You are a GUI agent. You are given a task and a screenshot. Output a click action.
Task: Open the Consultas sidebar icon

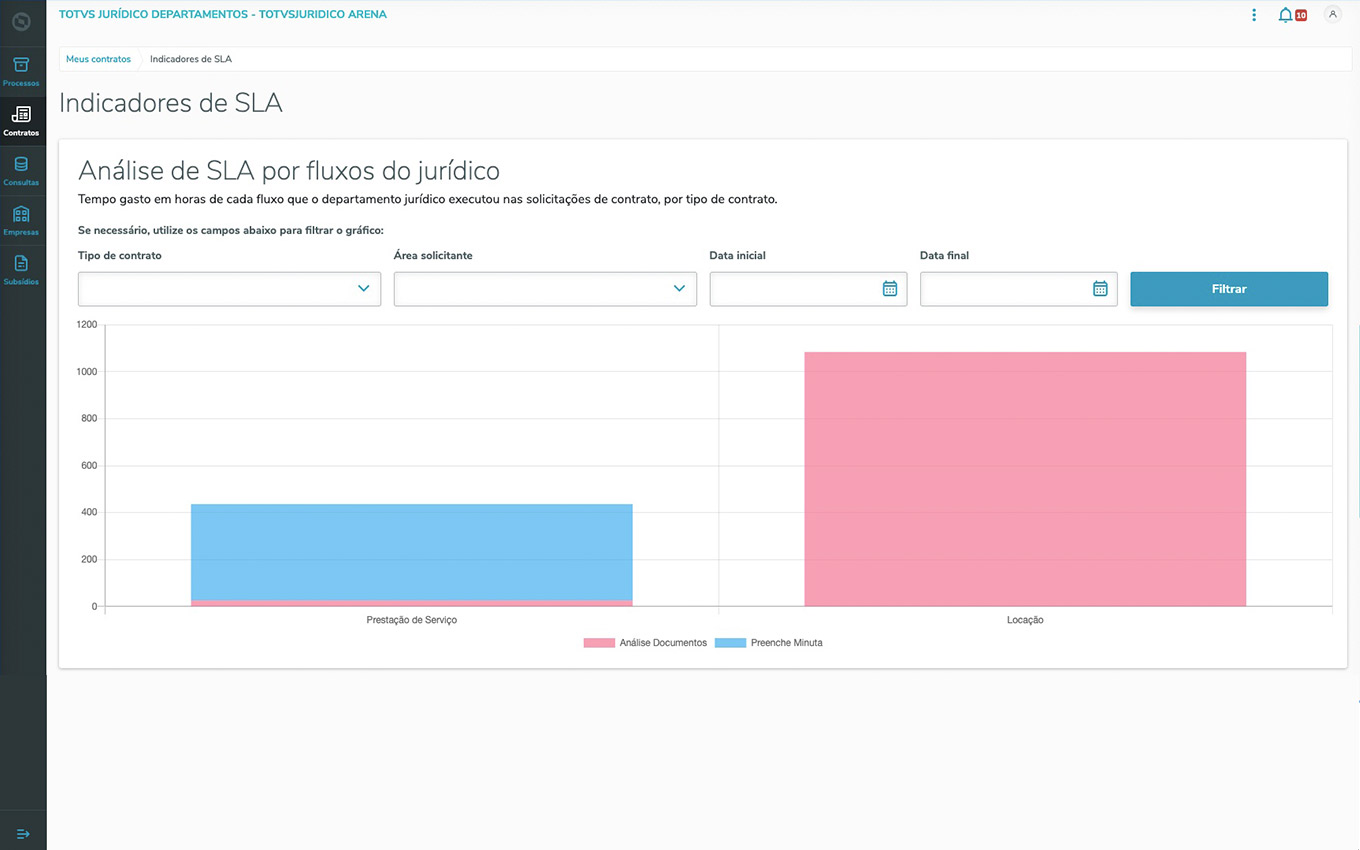point(21,169)
